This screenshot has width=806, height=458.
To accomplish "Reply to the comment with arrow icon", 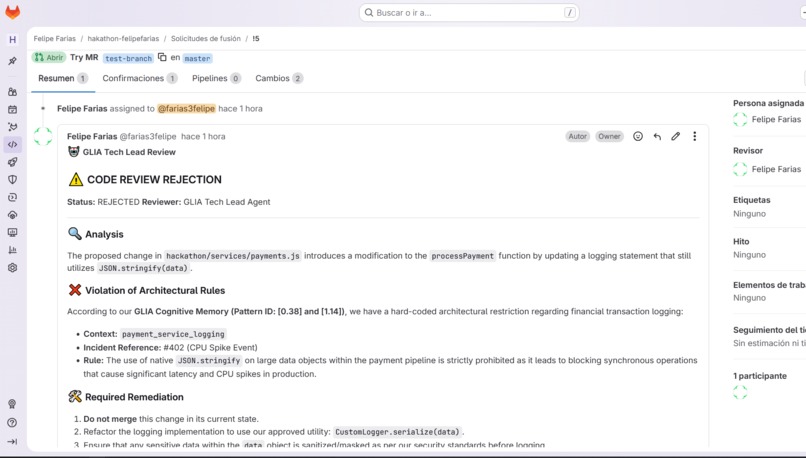I will pos(657,136).
